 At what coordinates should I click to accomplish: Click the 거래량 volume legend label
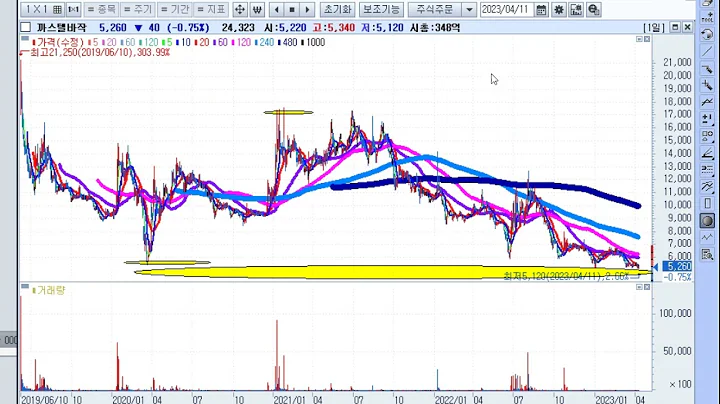coord(51,290)
